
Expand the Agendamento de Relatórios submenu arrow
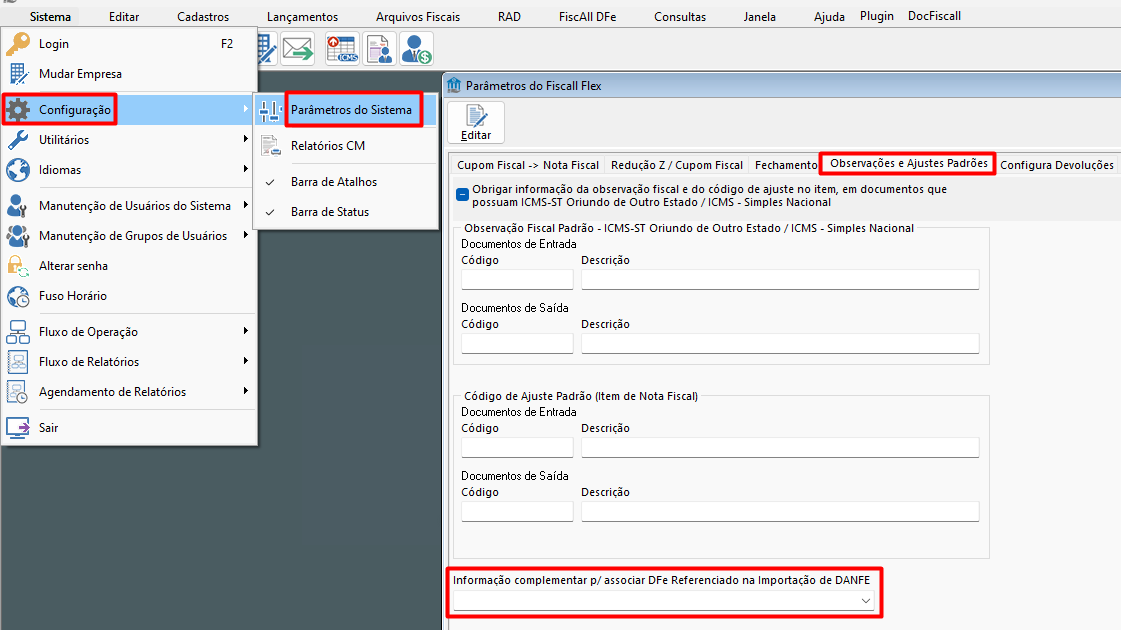tap(245, 390)
